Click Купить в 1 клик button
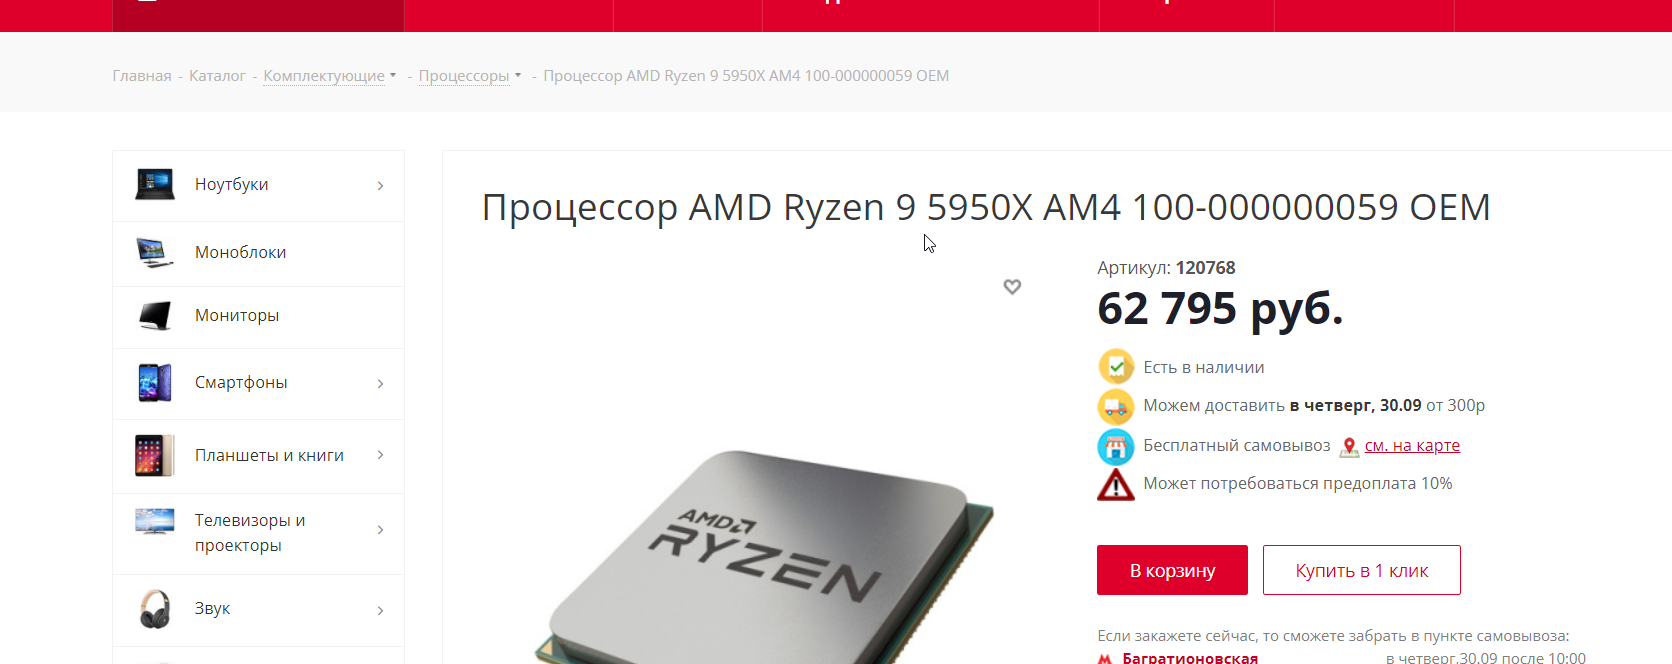The height and width of the screenshot is (664, 1672). pyautogui.click(x=1362, y=570)
